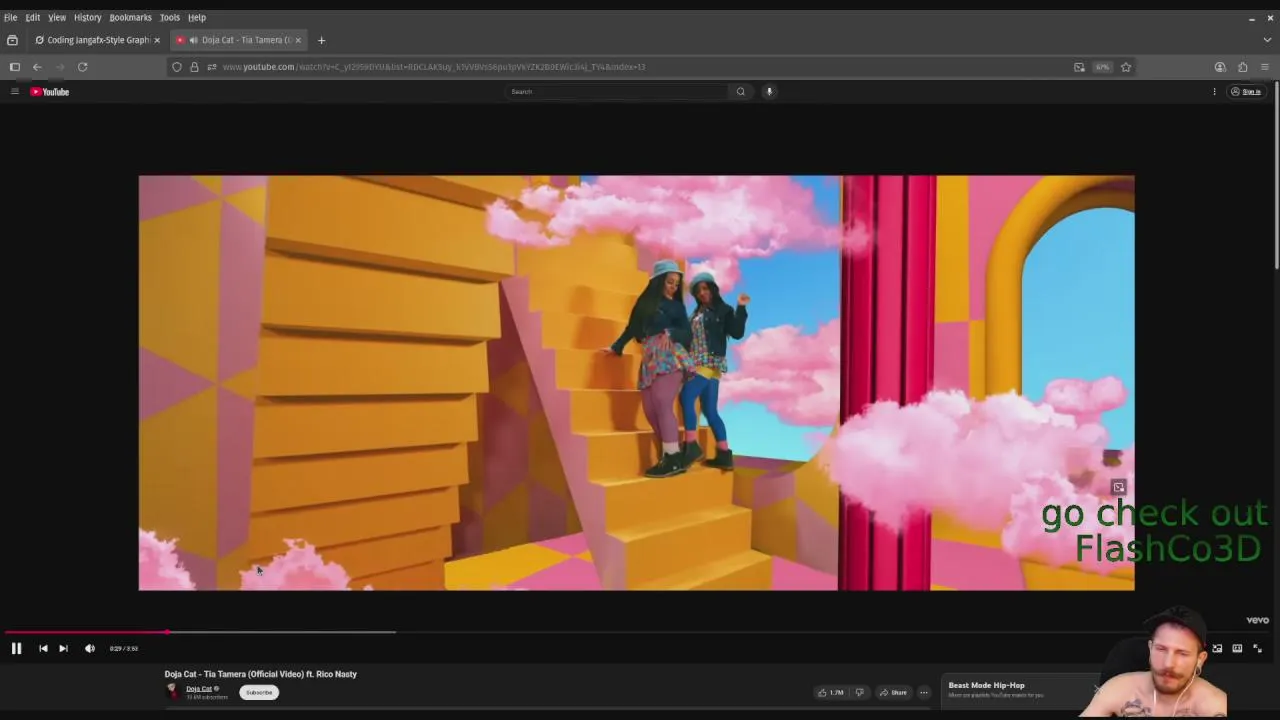This screenshot has width=1280, height=720.
Task: Pause the video playback
Action: 16,648
